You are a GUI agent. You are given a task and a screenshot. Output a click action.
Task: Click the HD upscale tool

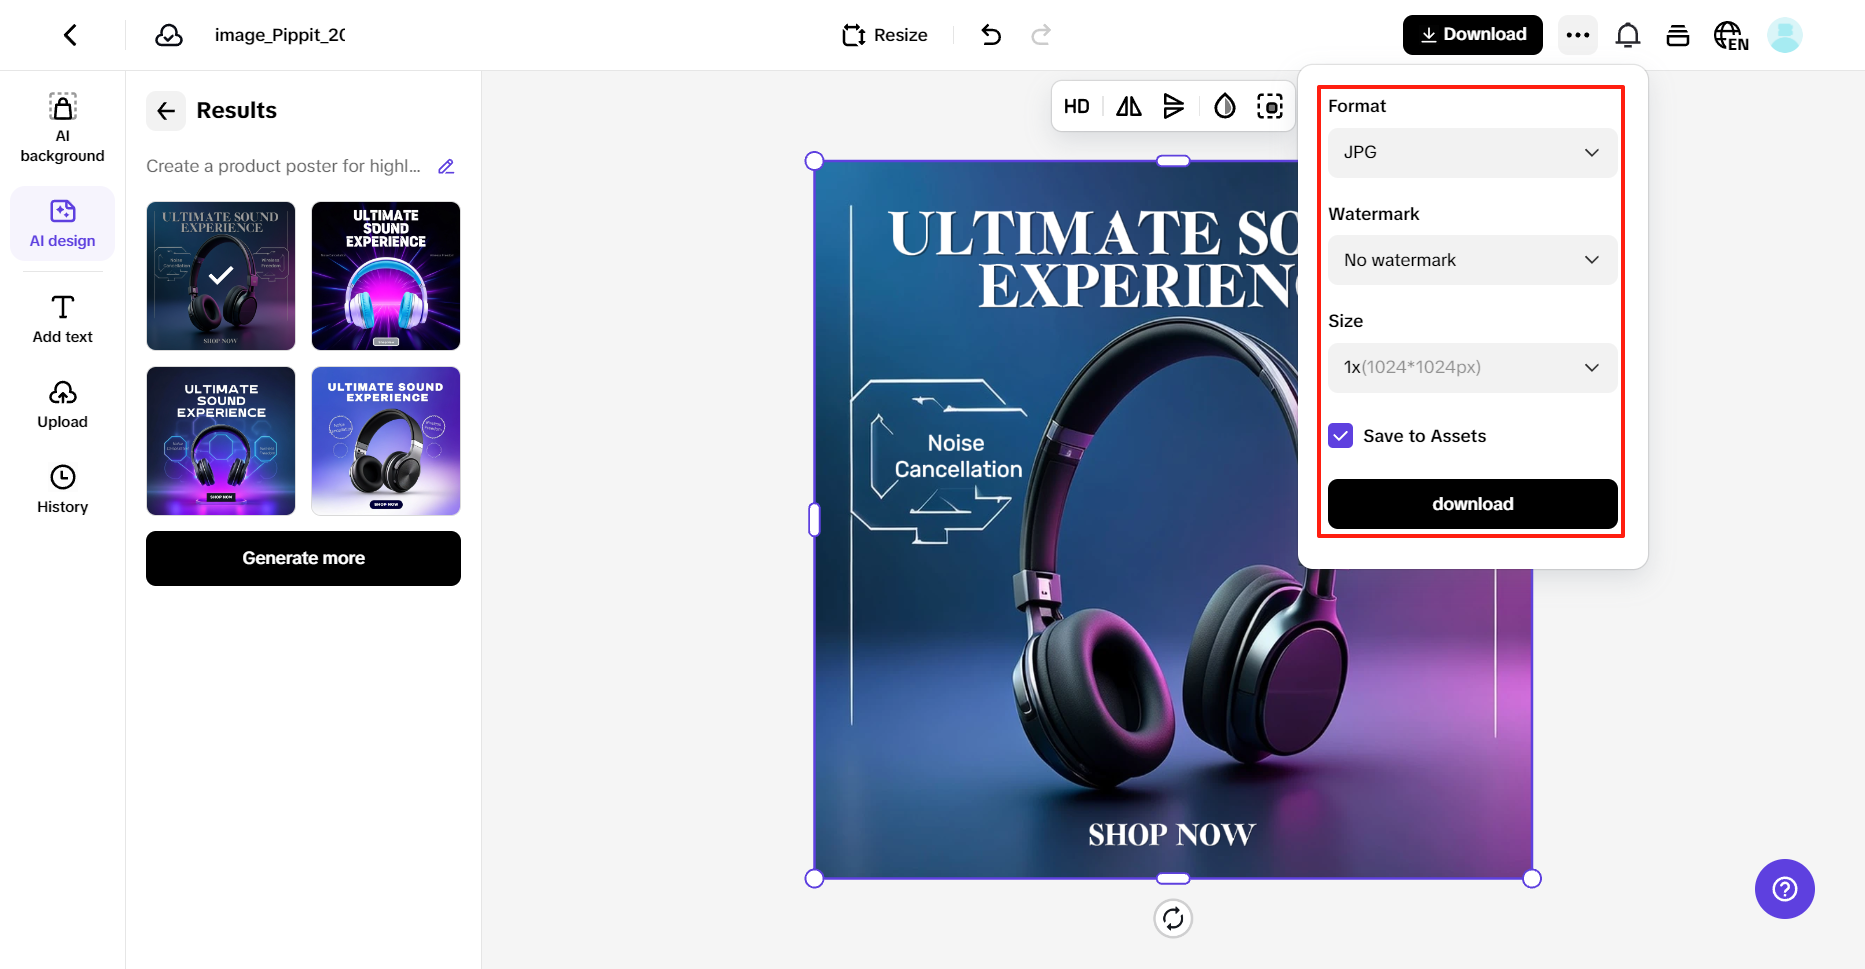[1076, 106]
